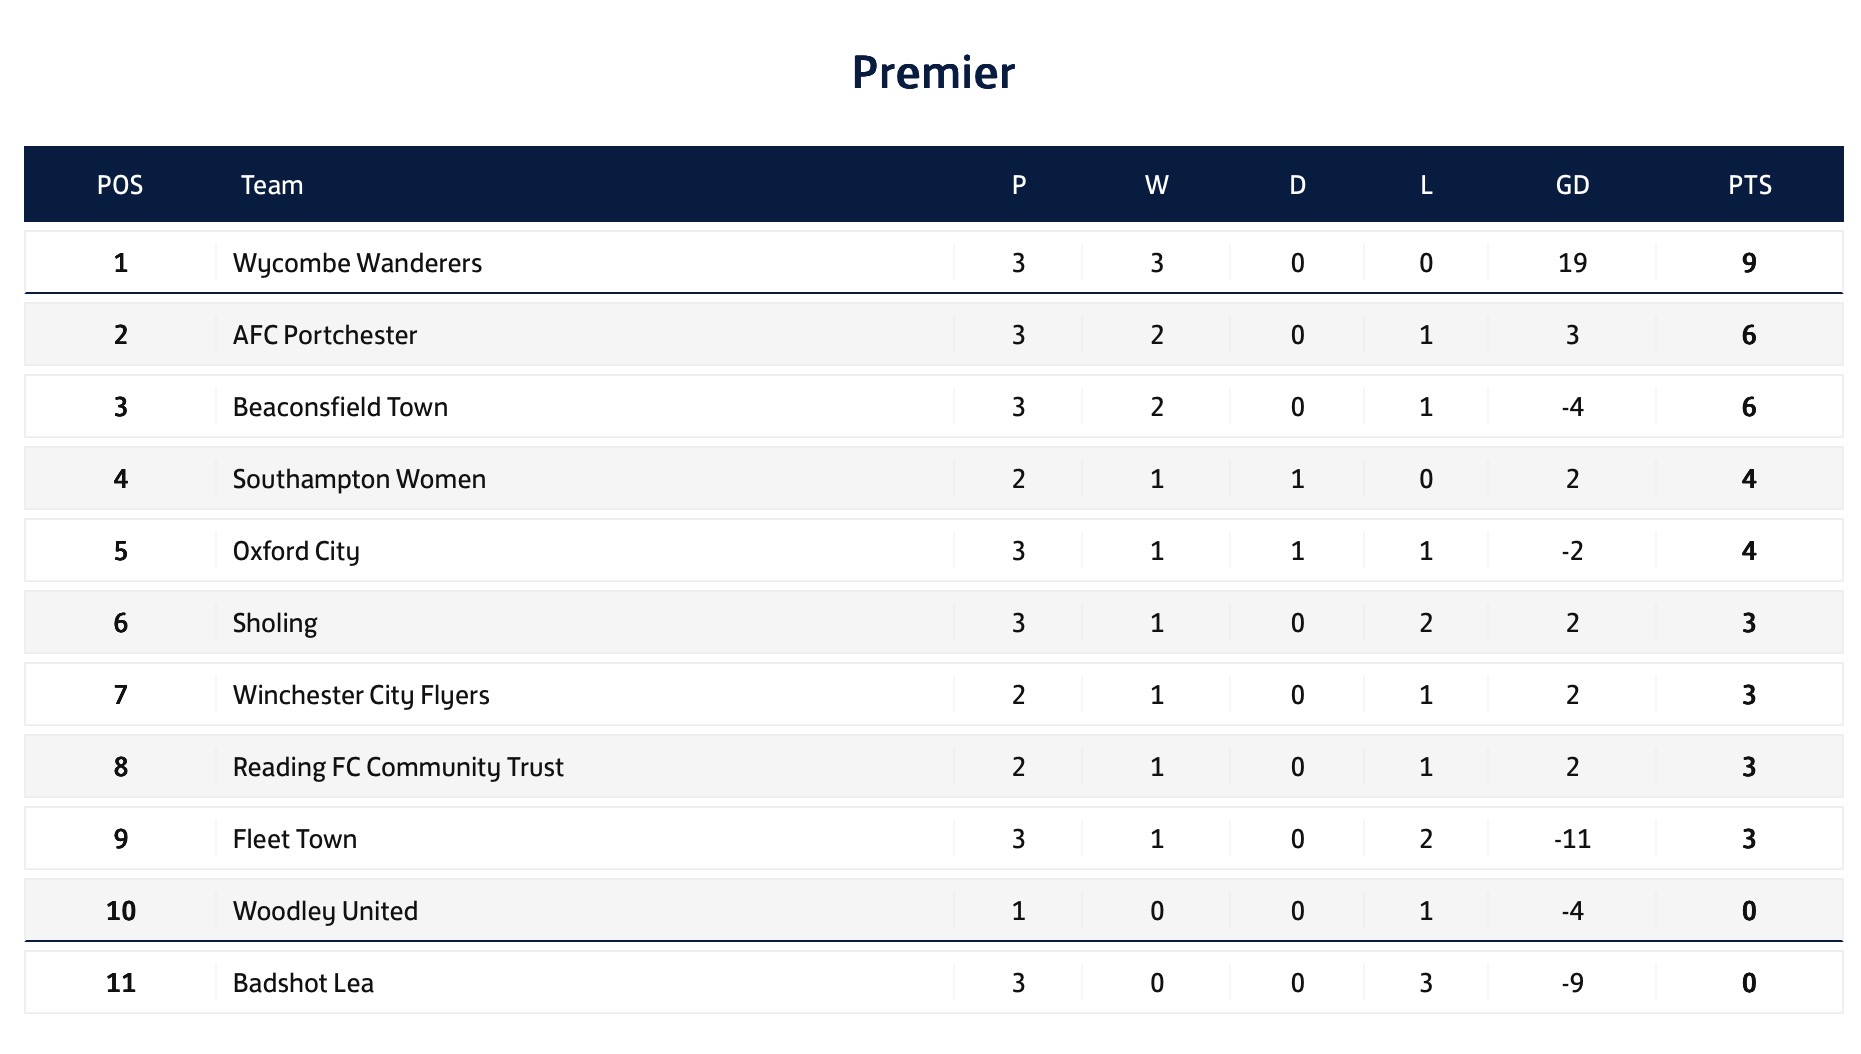
Task: Click the Team column header
Action: point(272,185)
